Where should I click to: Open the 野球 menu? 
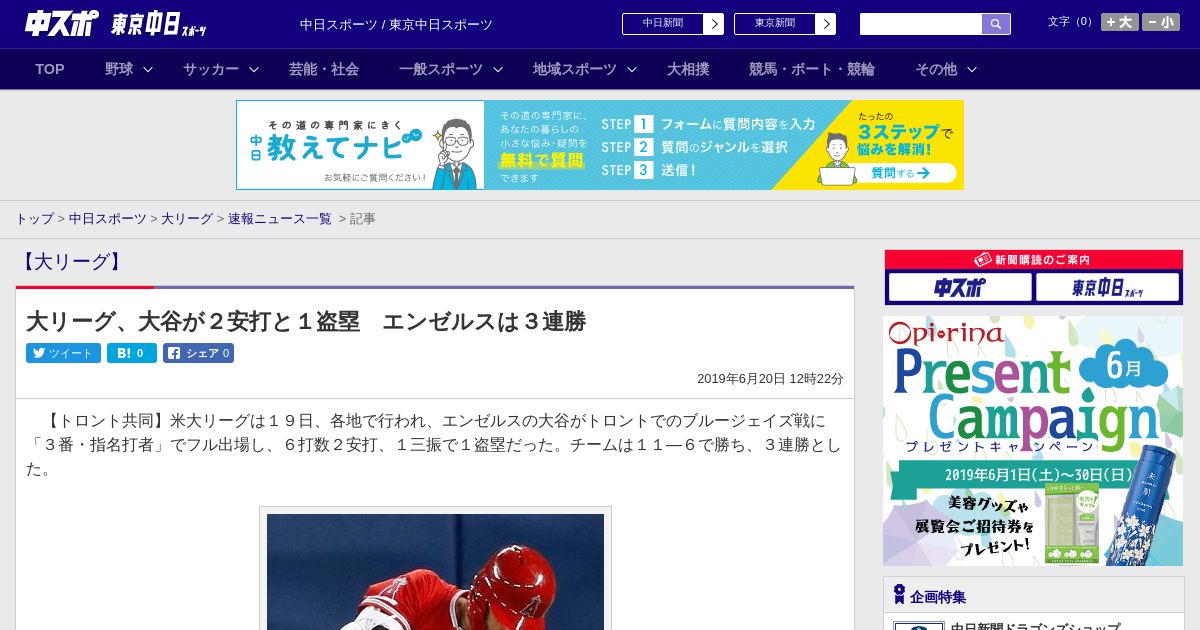click(119, 69)
